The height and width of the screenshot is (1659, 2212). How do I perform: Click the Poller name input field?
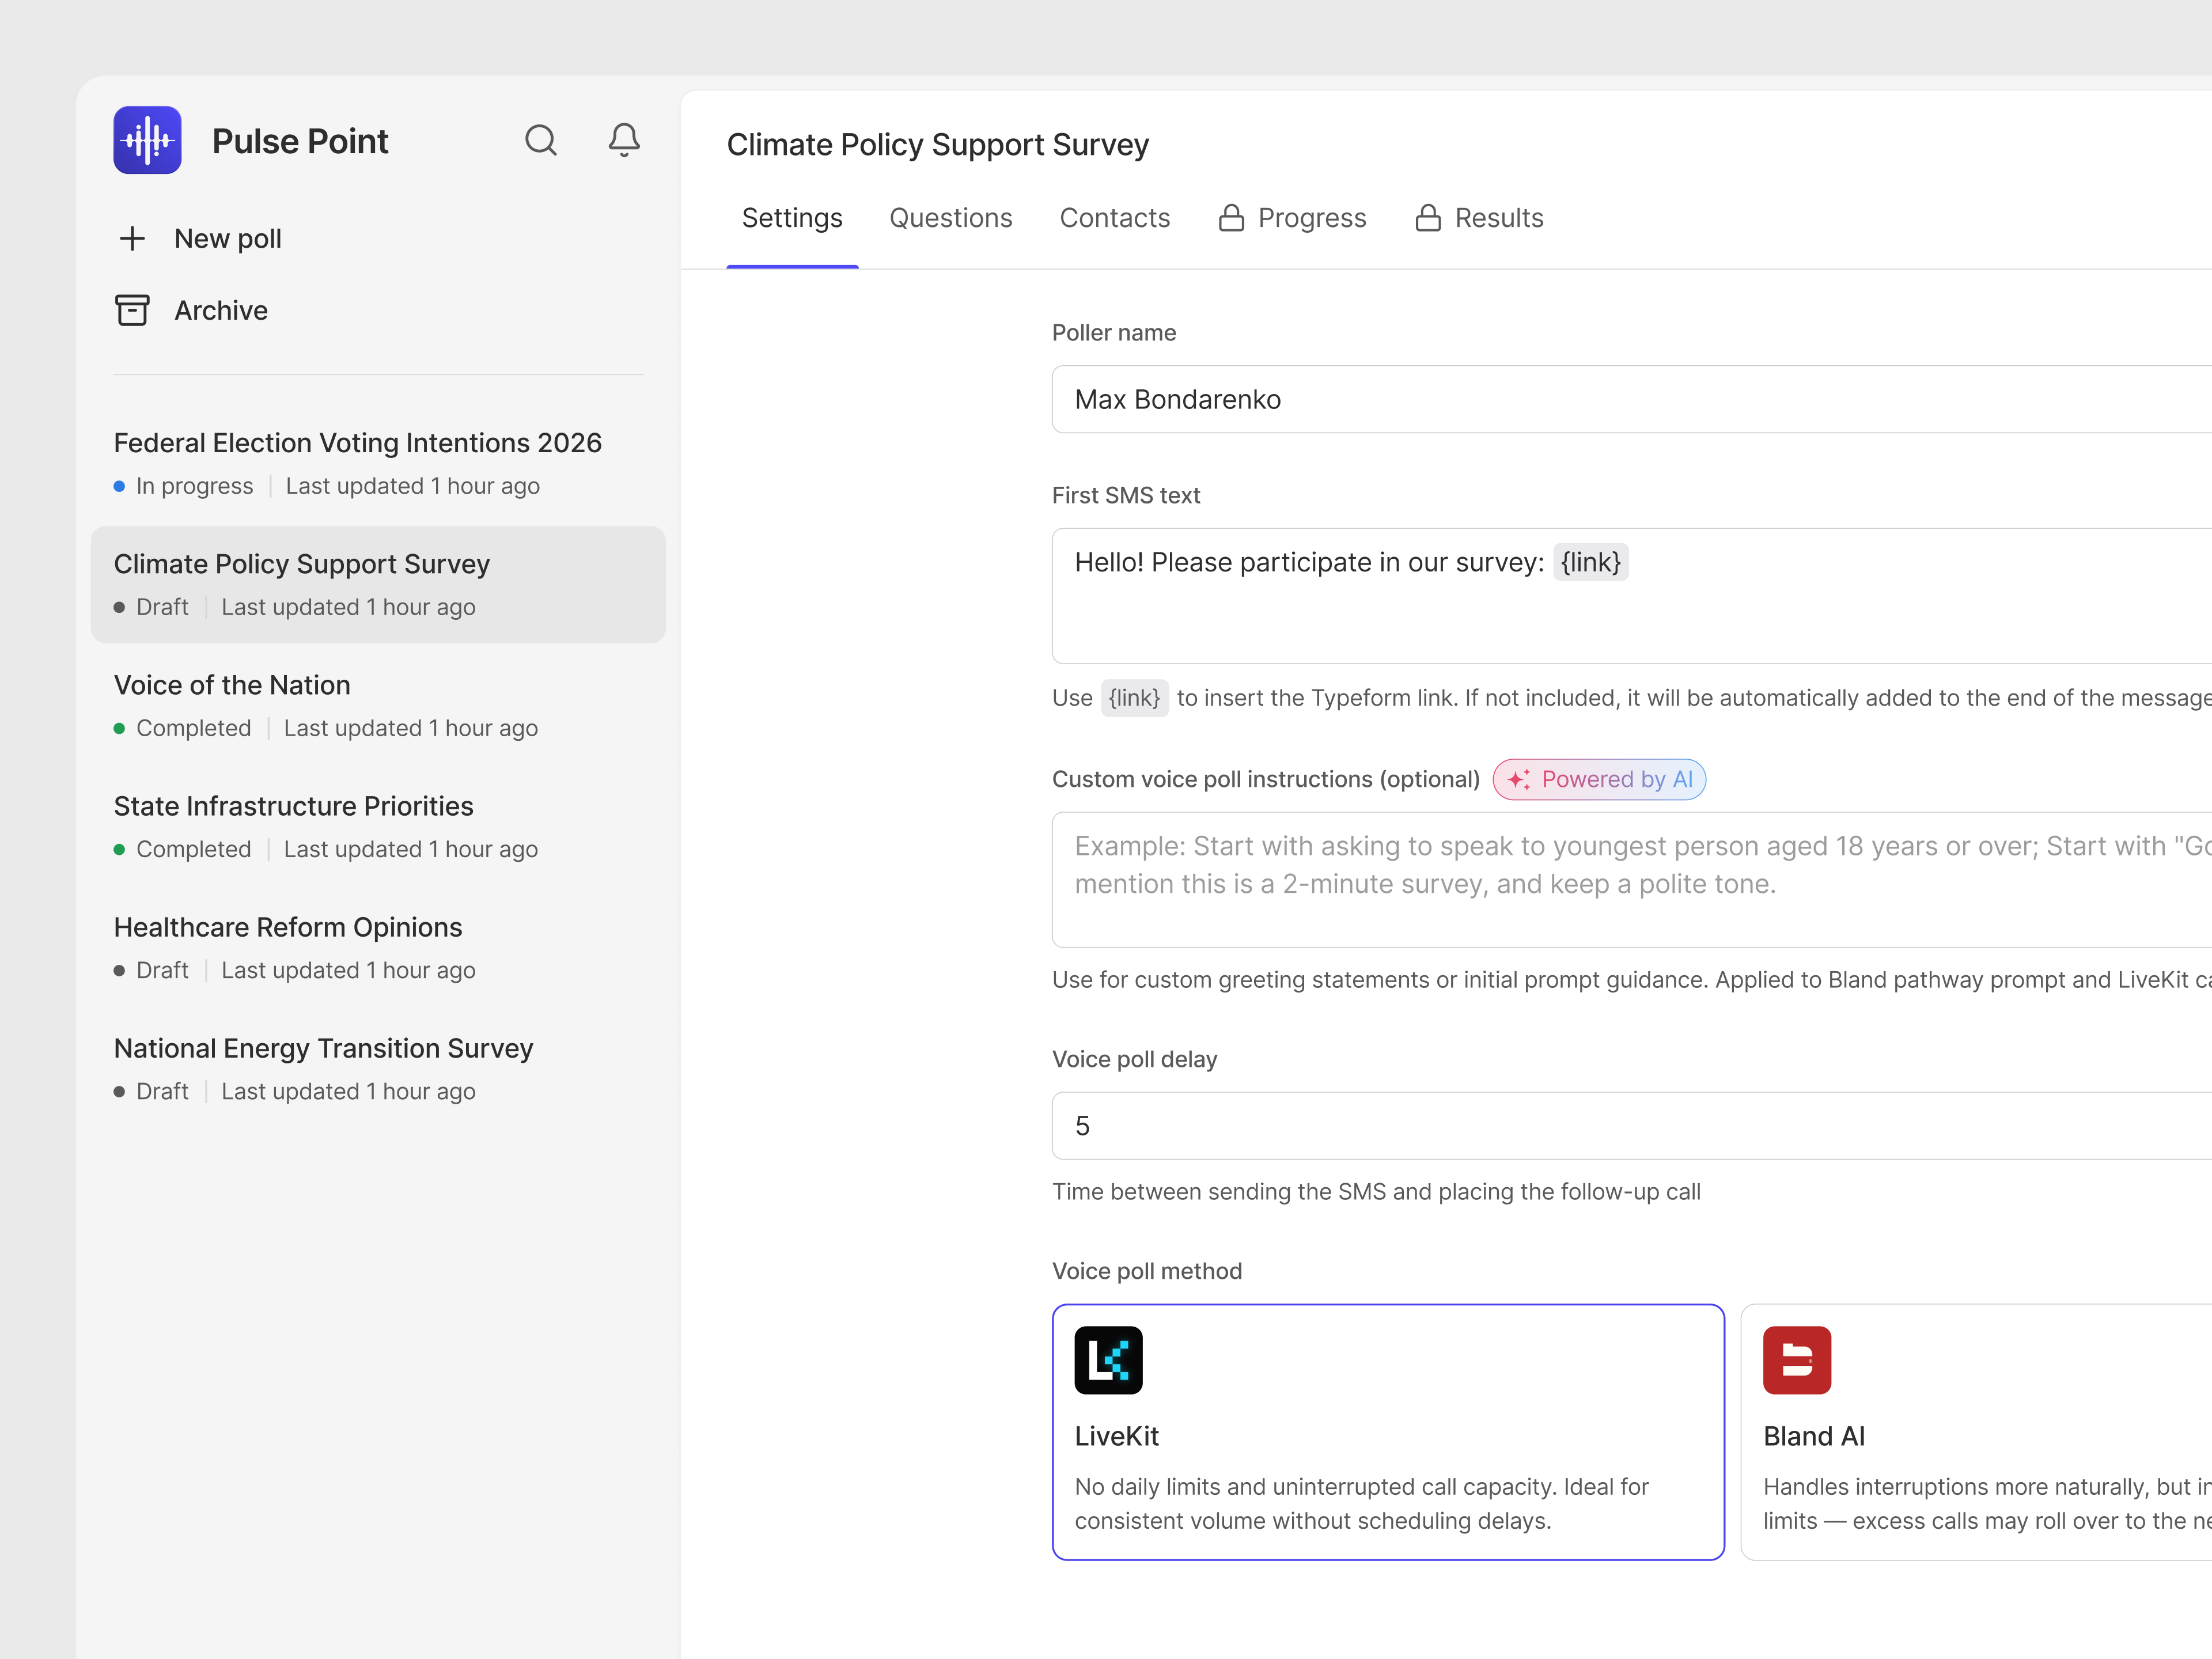coord(1632,399)
